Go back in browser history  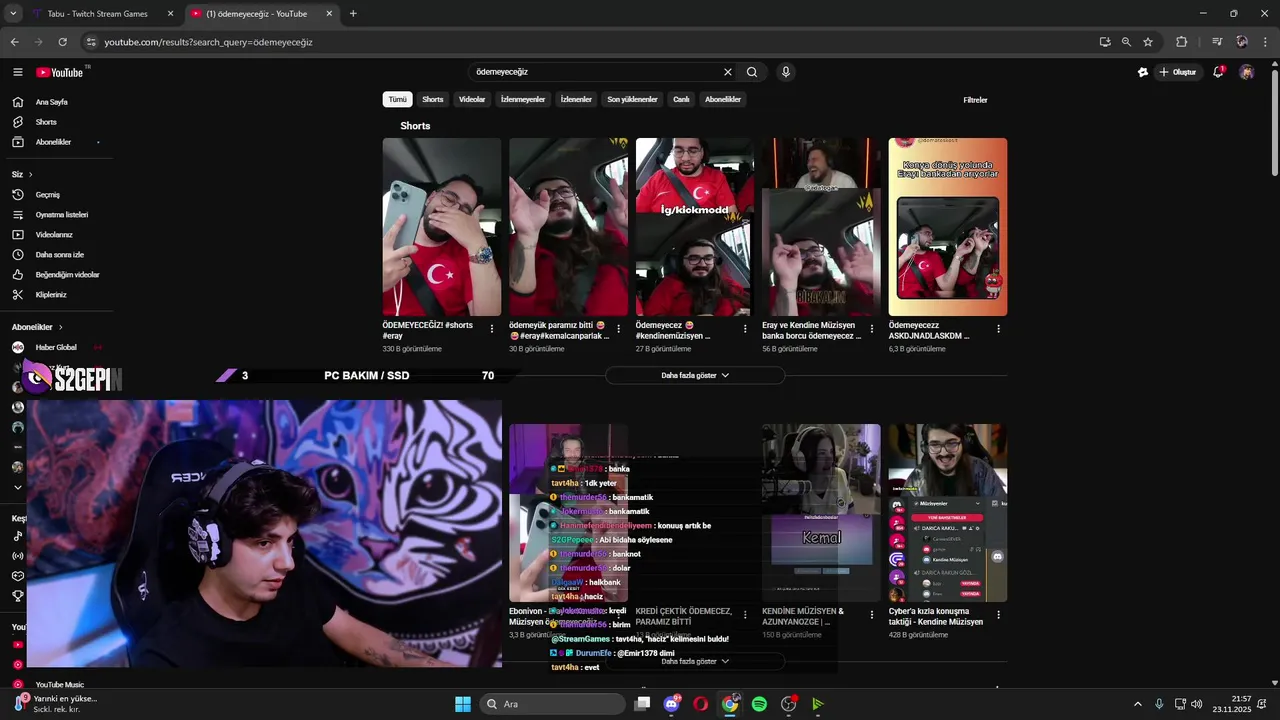click(14, 42)
